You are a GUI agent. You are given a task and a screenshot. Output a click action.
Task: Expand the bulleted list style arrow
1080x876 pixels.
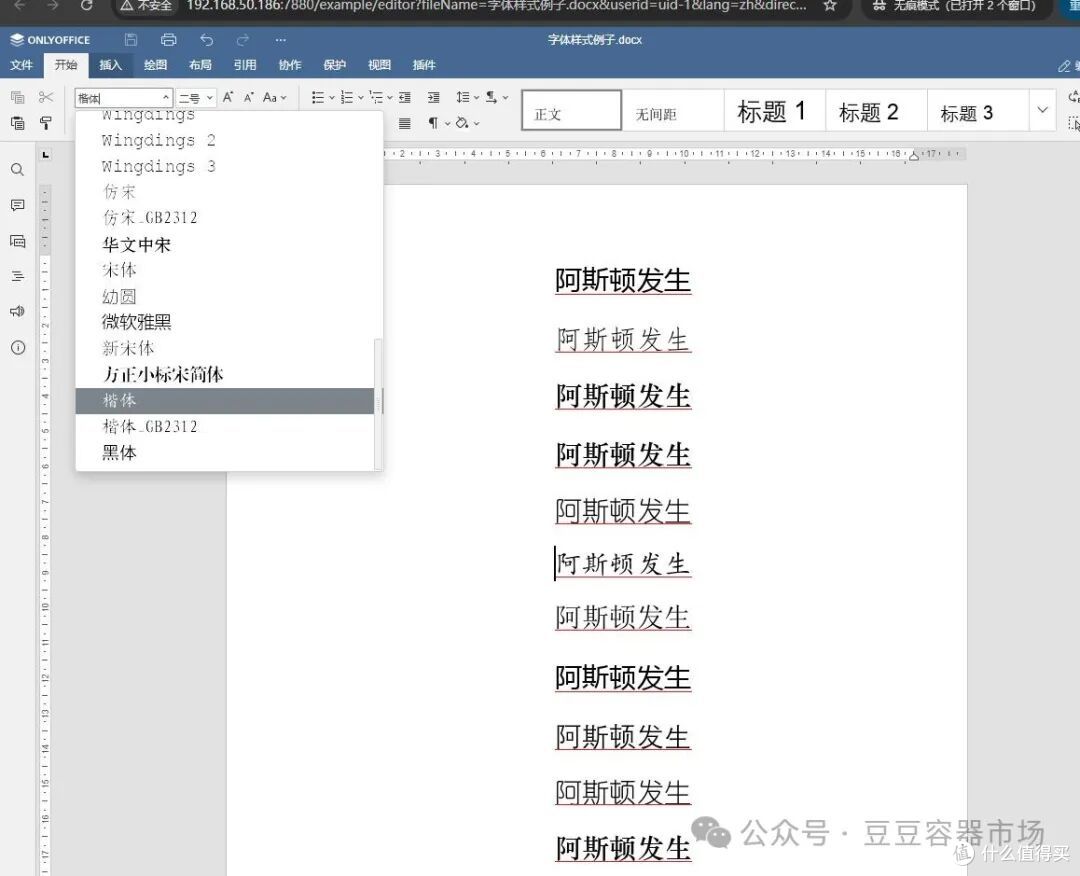[331, 98]
